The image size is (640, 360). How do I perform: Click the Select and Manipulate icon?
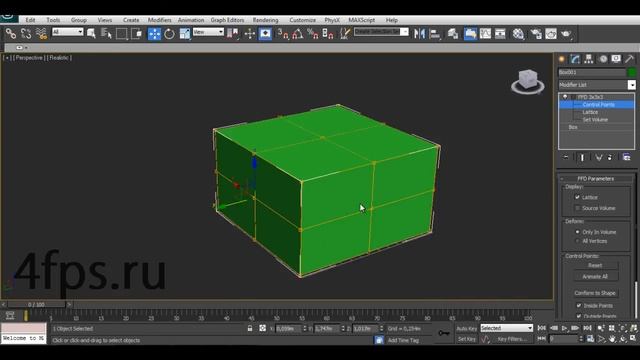[x=249, y=33]
